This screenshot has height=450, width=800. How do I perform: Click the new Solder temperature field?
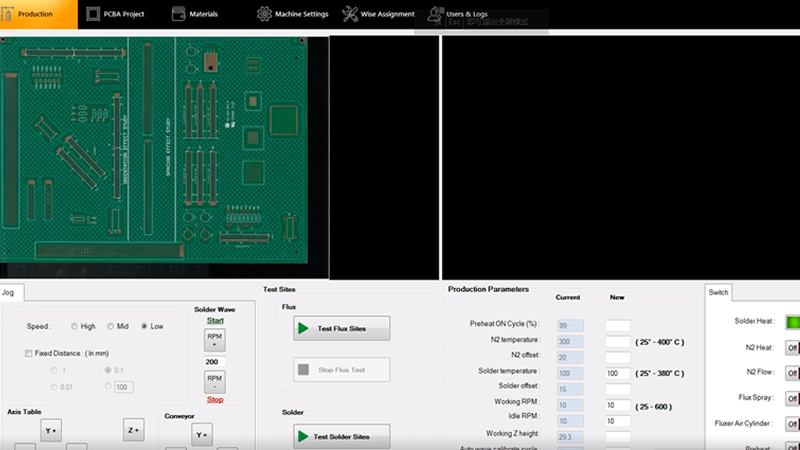(x=617, y=373)
